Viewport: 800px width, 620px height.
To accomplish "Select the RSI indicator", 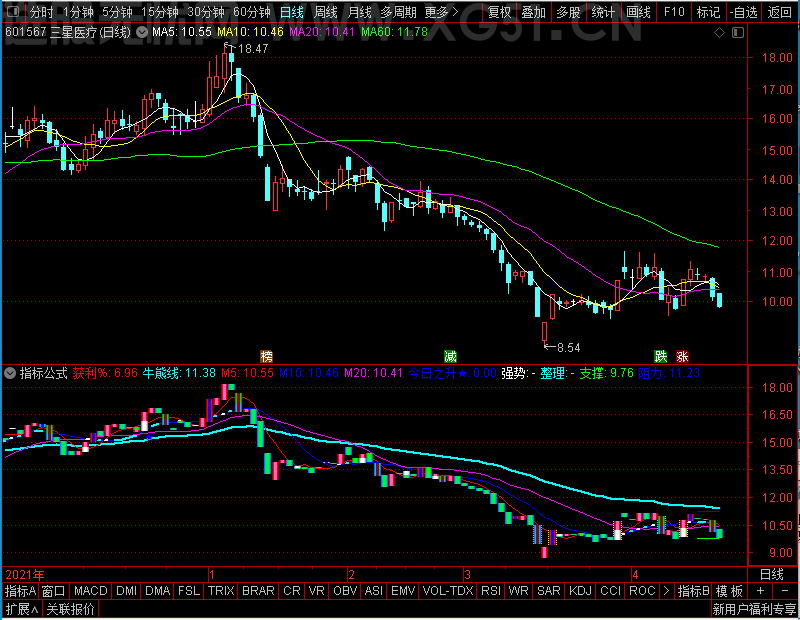I will (491, 590).
